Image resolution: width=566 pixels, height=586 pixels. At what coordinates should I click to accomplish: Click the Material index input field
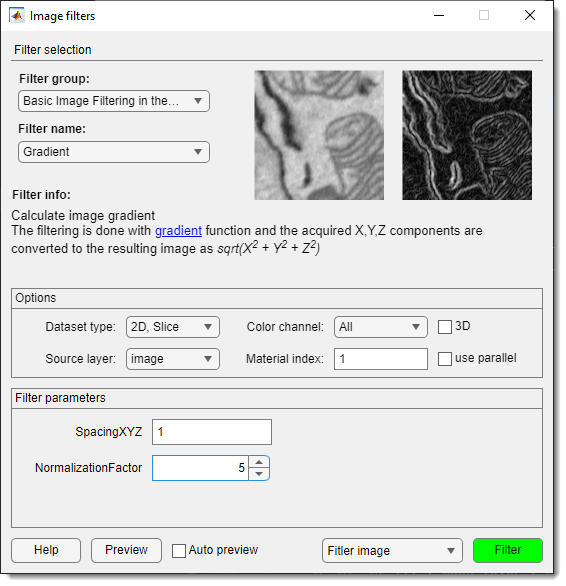coord(381,359)
